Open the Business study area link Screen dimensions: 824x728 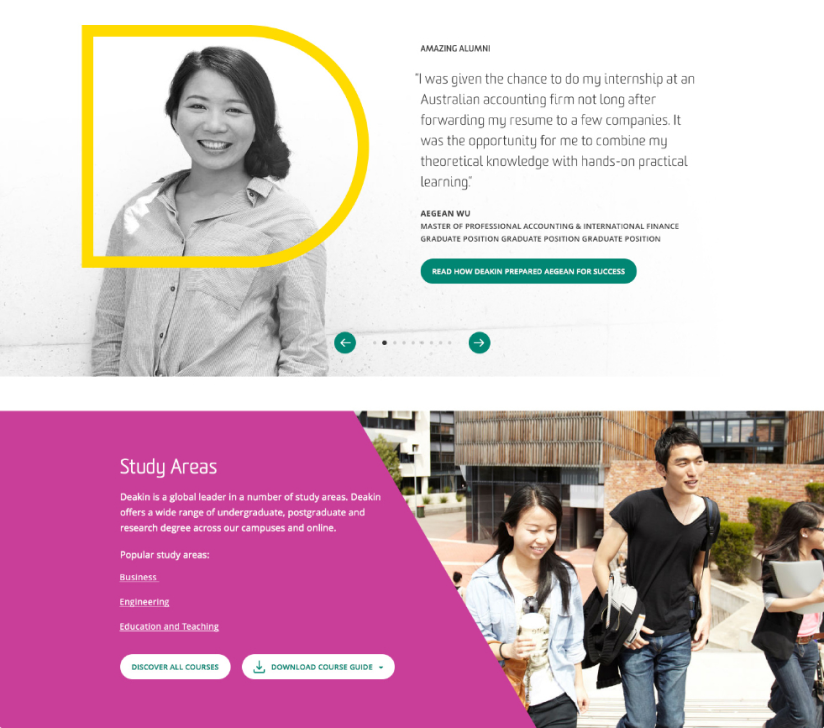(x=139, y=577)
